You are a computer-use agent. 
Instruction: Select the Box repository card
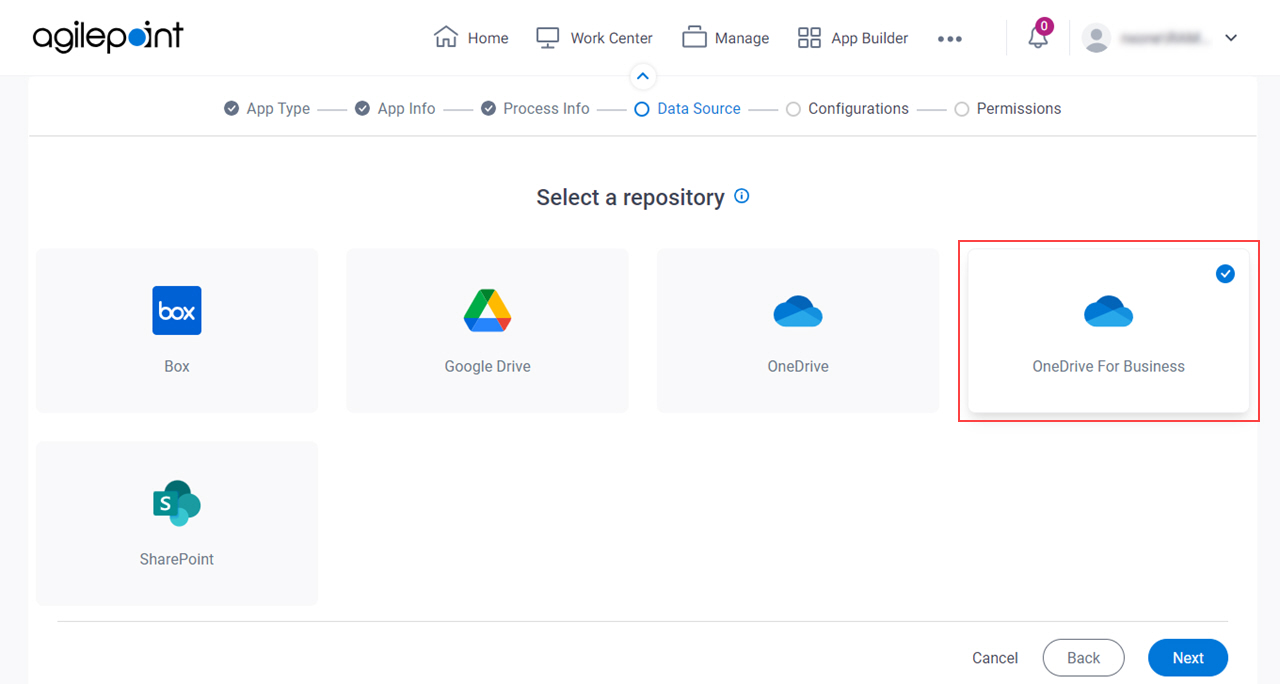(x=177, y=331)
